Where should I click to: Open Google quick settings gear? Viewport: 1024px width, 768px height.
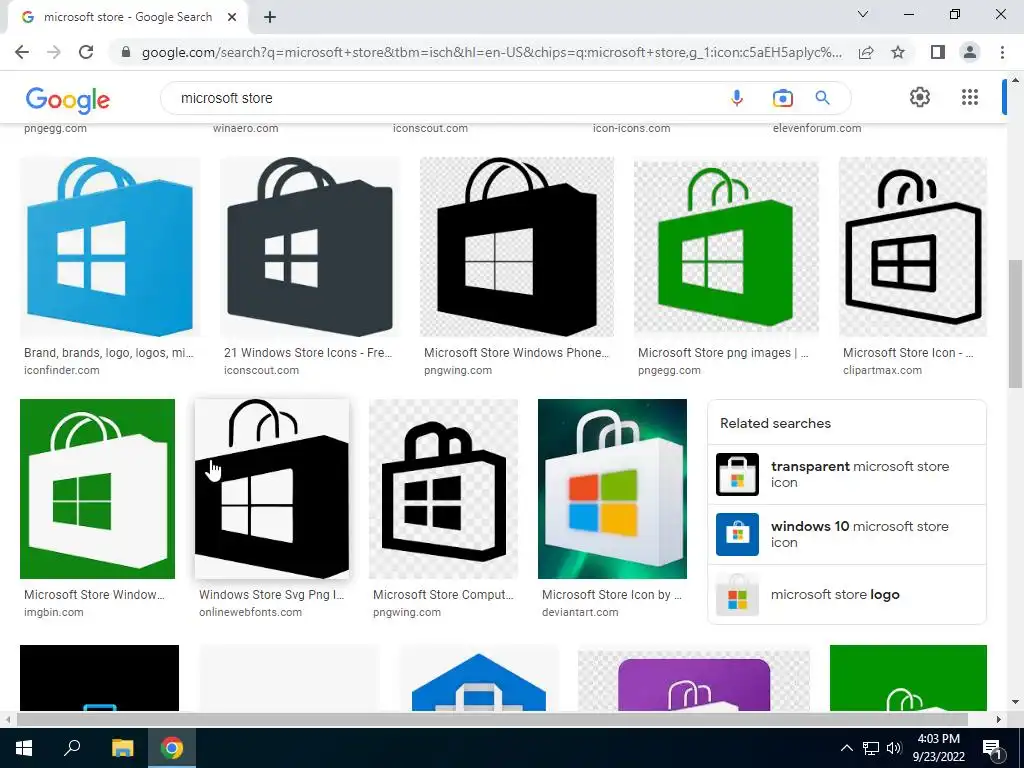[x=920, y=97]
